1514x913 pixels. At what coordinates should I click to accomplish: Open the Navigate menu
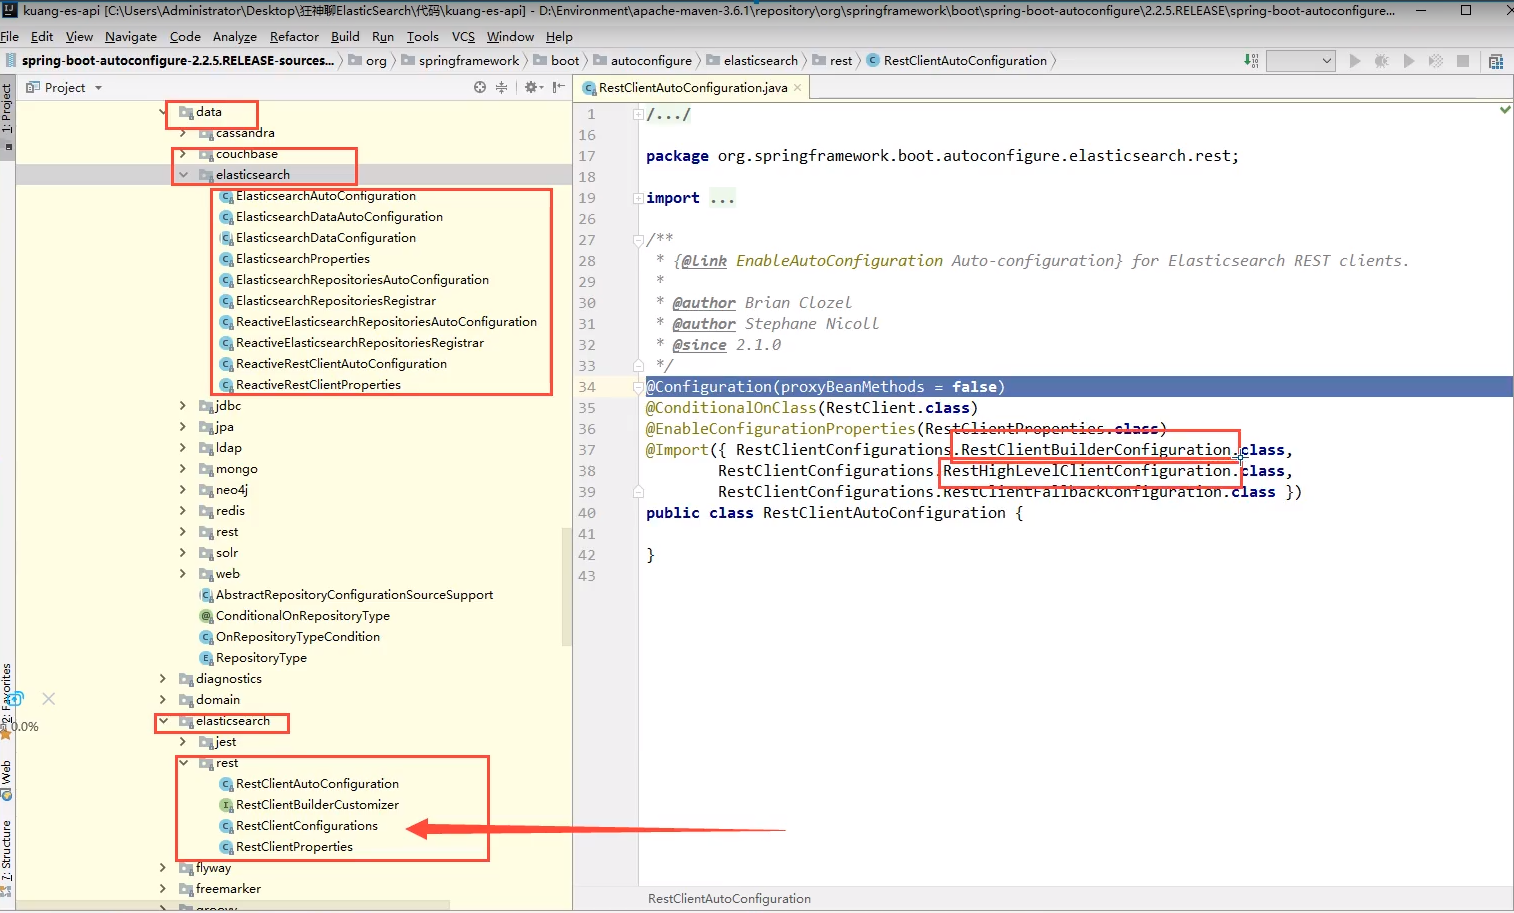click(x=131, y=36)
